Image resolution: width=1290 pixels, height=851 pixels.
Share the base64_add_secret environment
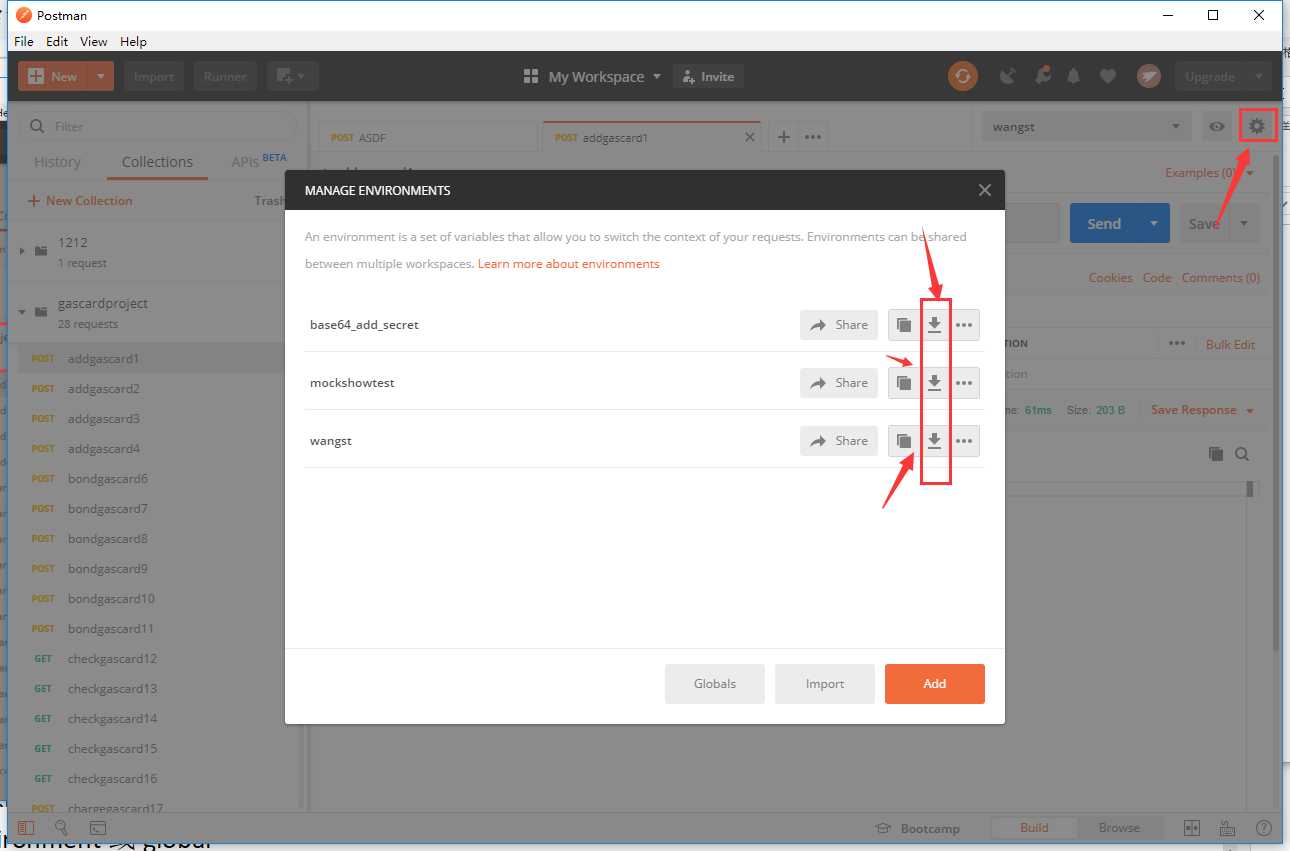point(839,325)
